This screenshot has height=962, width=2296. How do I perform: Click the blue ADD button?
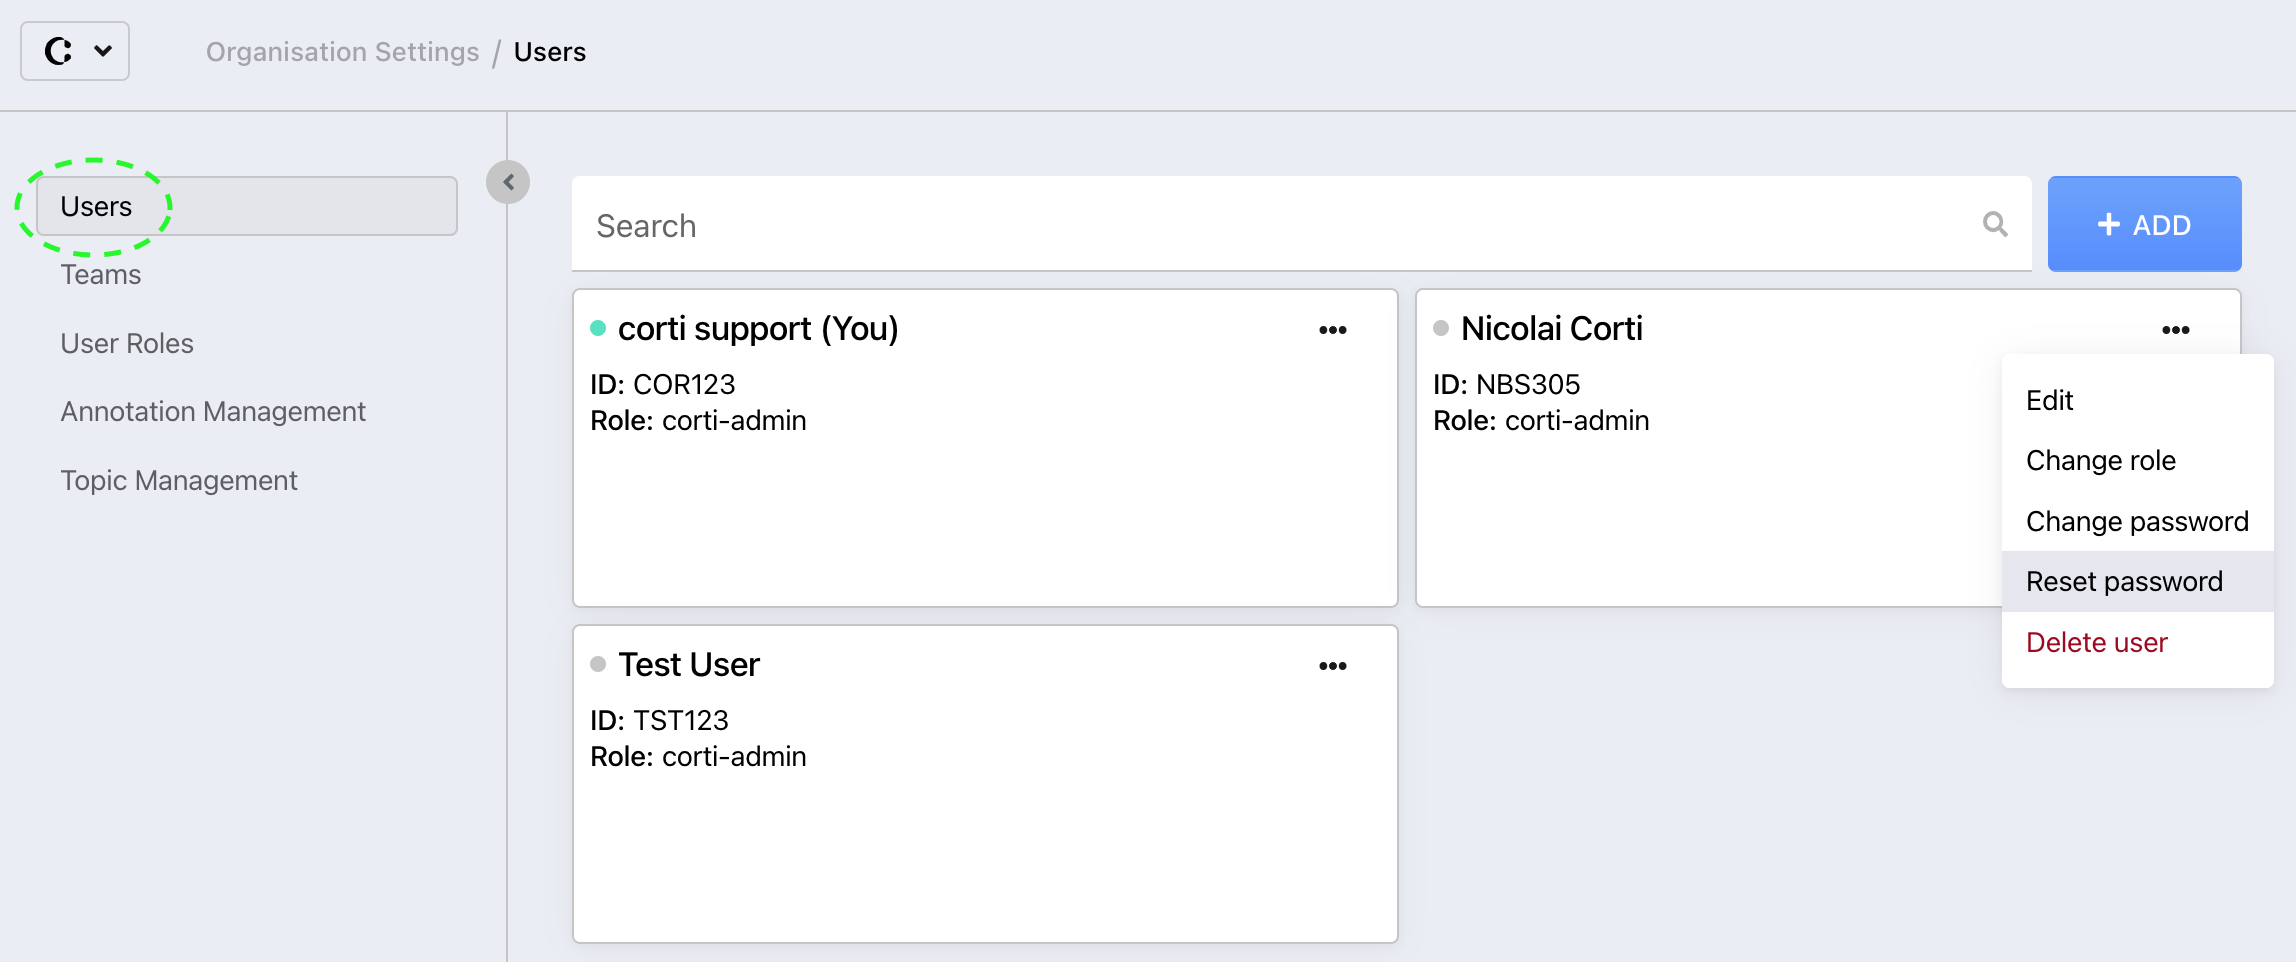tap(2144, 224)
